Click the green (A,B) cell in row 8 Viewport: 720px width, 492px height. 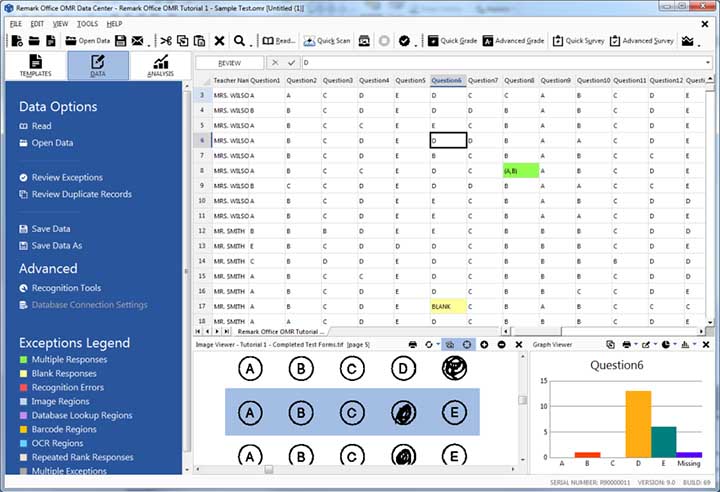521,171
